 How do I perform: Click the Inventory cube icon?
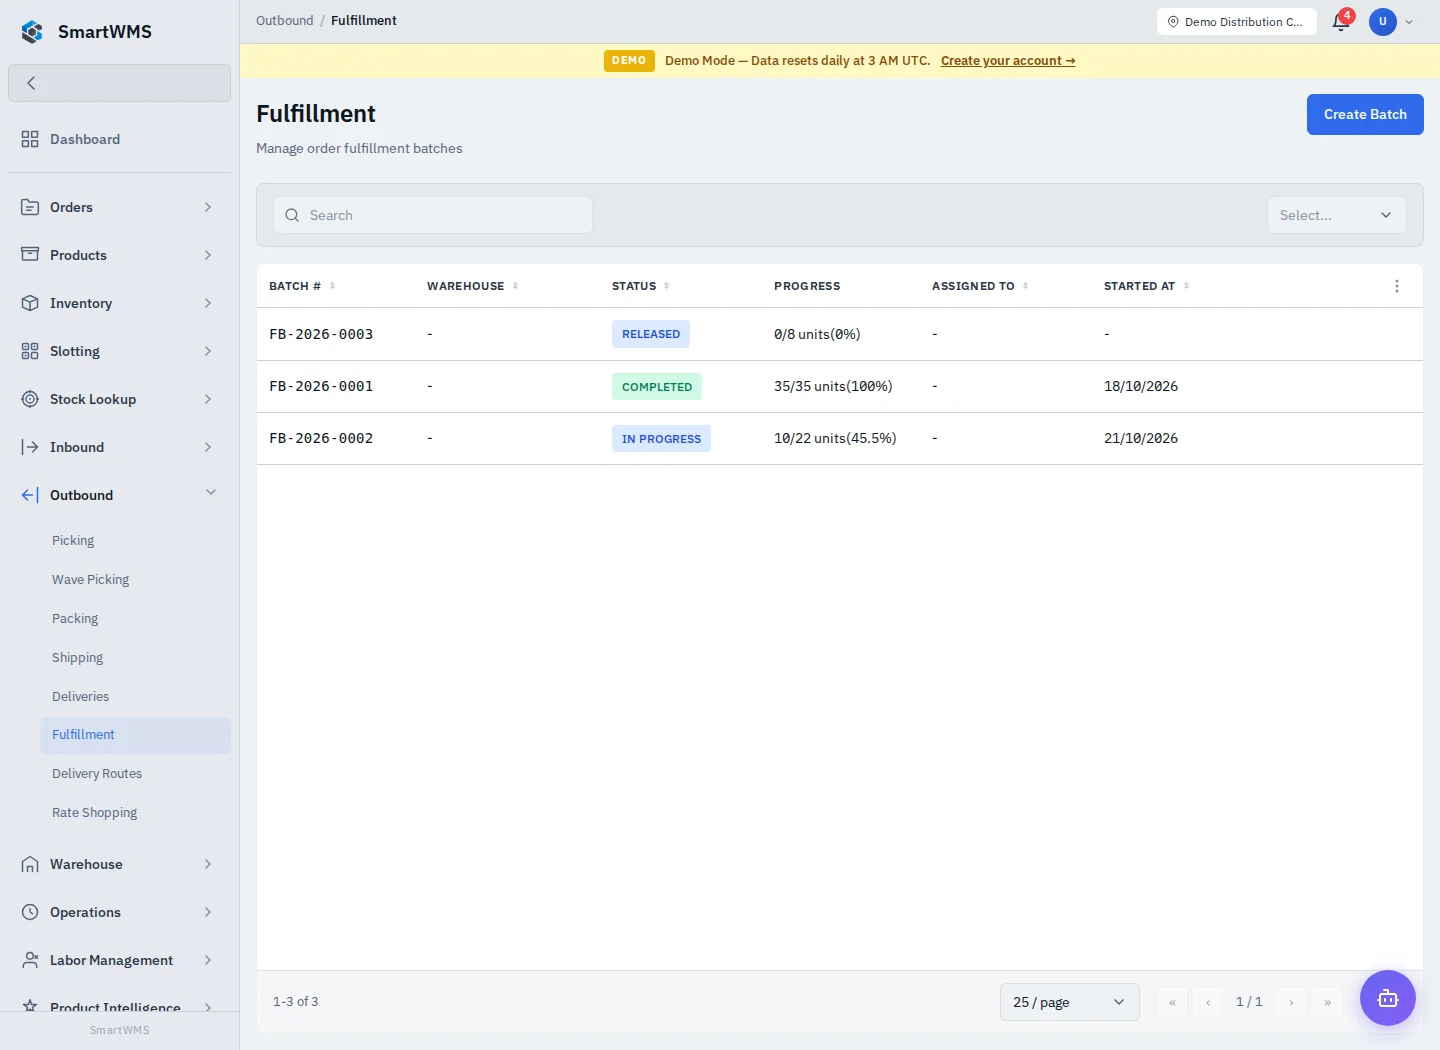pyautogui.click(x=30, y=303)
